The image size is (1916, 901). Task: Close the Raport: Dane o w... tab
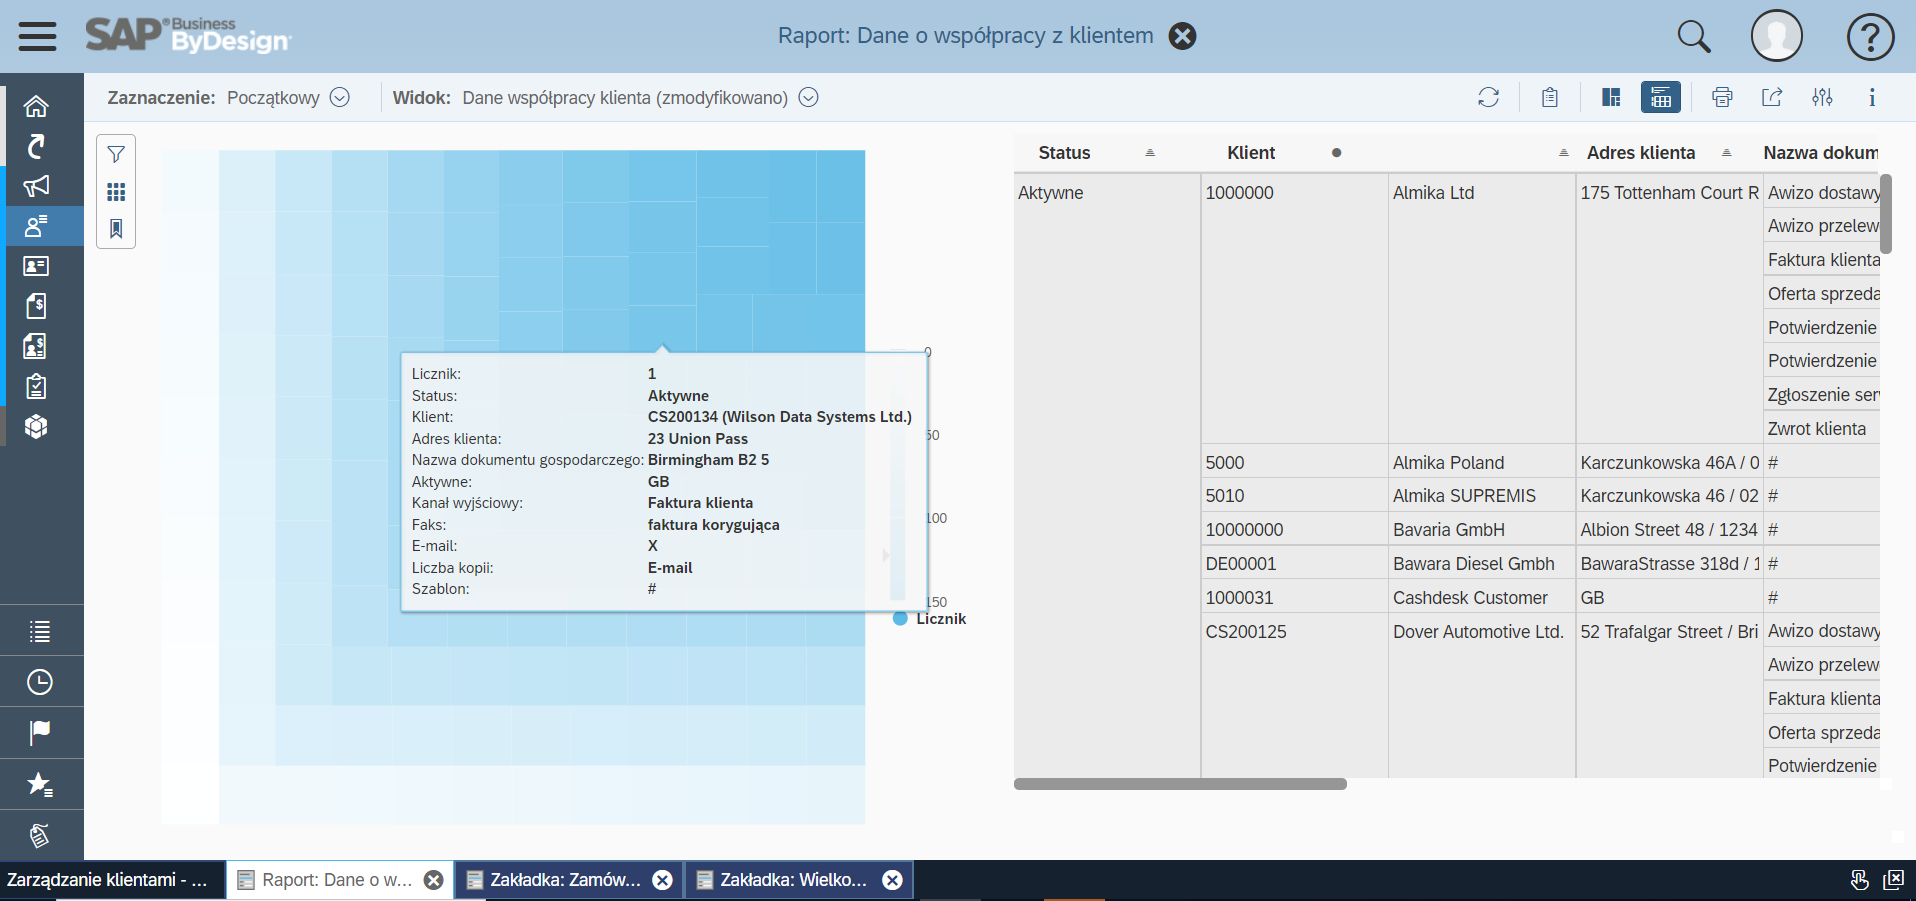click(433, 880)
